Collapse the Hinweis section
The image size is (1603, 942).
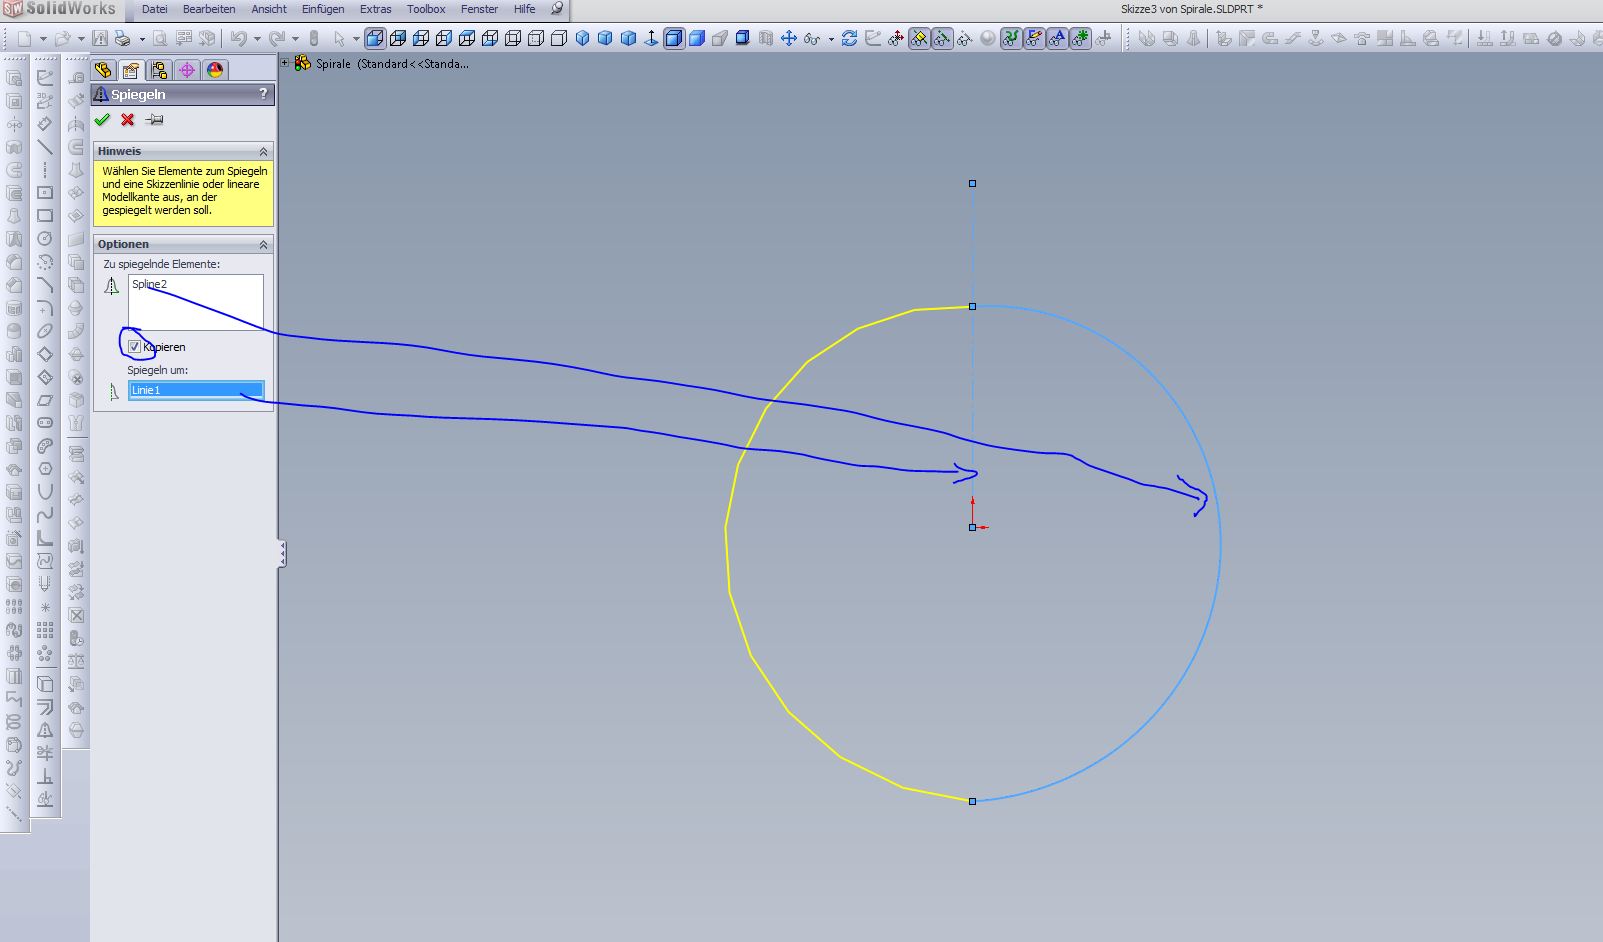click(263, 151)
